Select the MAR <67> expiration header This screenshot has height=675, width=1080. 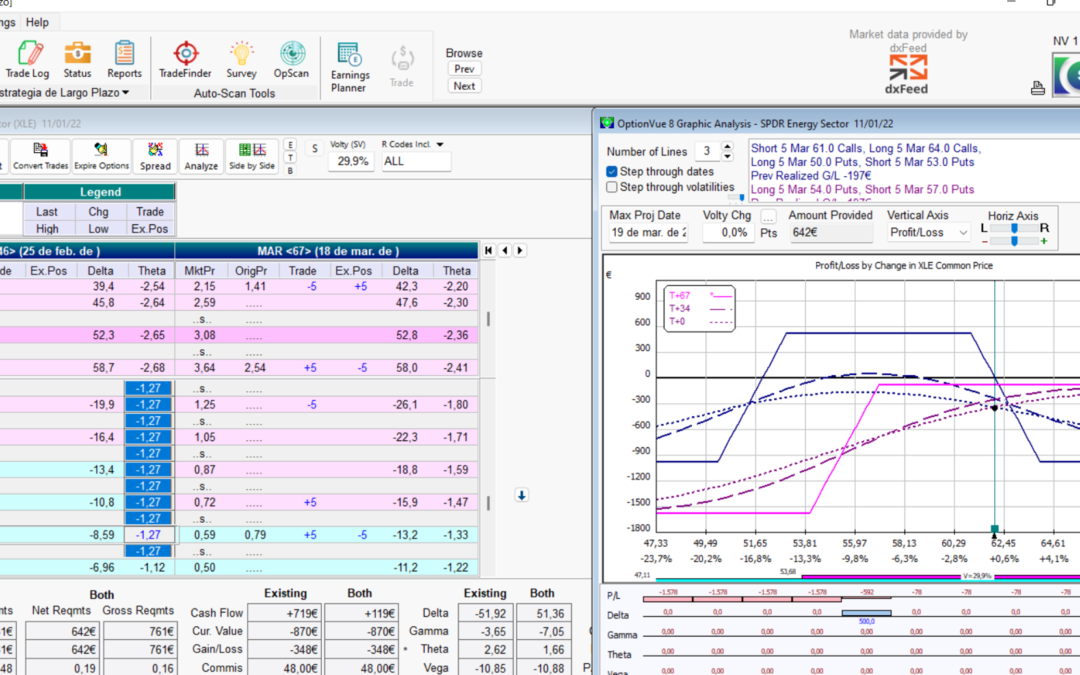327,251
